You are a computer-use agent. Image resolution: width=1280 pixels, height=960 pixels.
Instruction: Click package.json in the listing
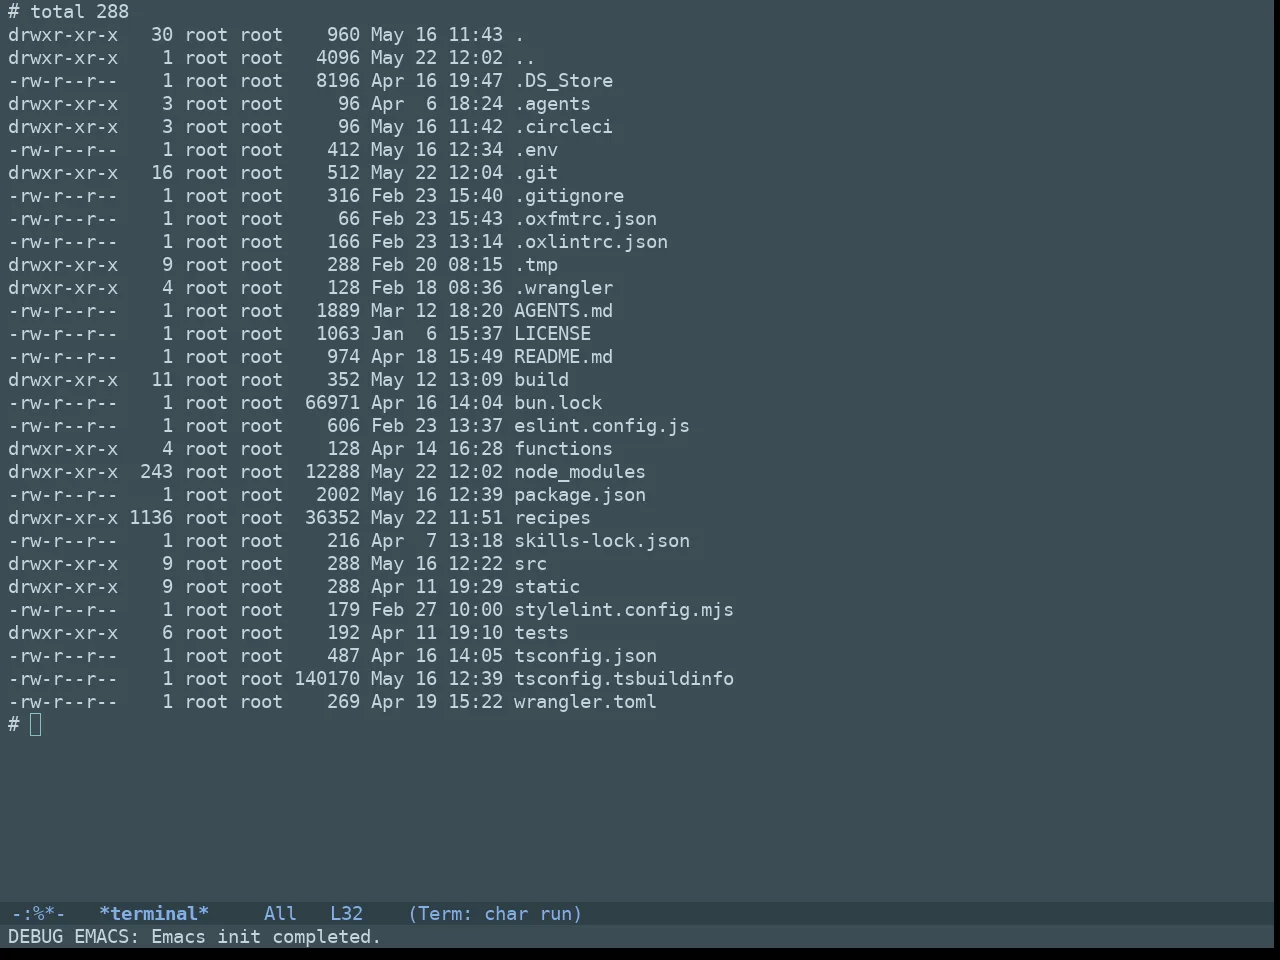tap(580, 495)
